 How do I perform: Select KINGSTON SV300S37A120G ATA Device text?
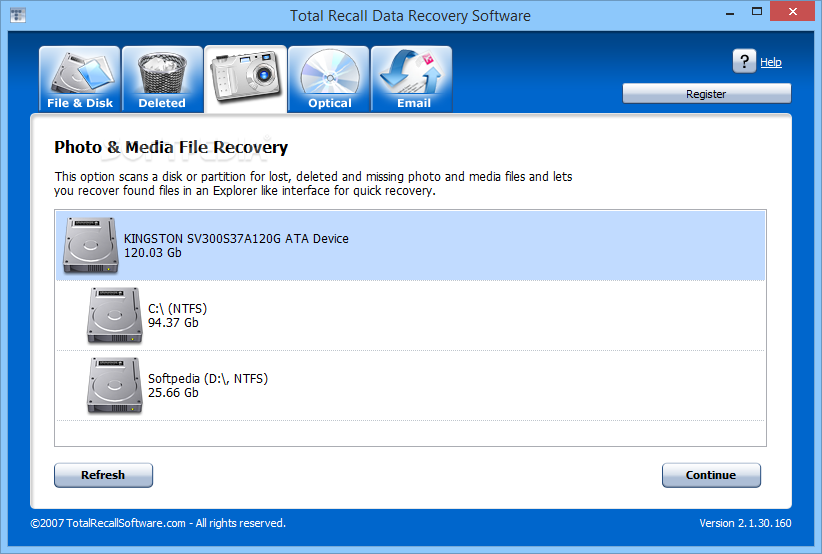[236, 238]
